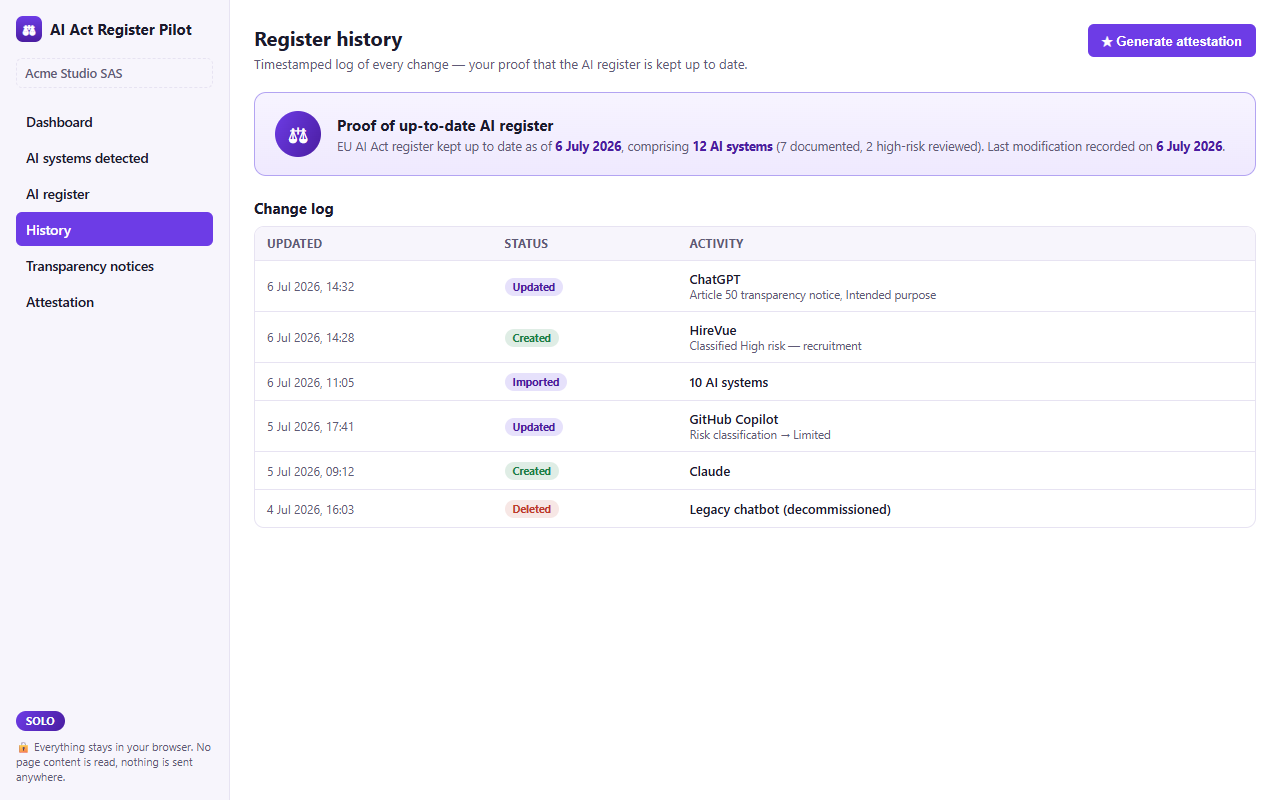This screenshot has height=800, width=1280.
Task: Open Transparency notices page
Action: (x=114, y=266)
